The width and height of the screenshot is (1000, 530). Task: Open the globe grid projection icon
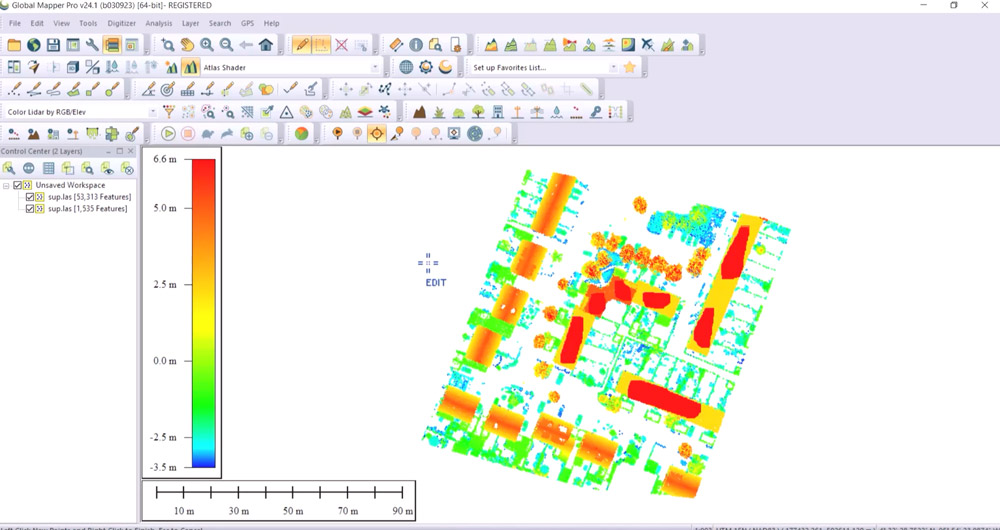pyautogui.click(x=406, y=67)
